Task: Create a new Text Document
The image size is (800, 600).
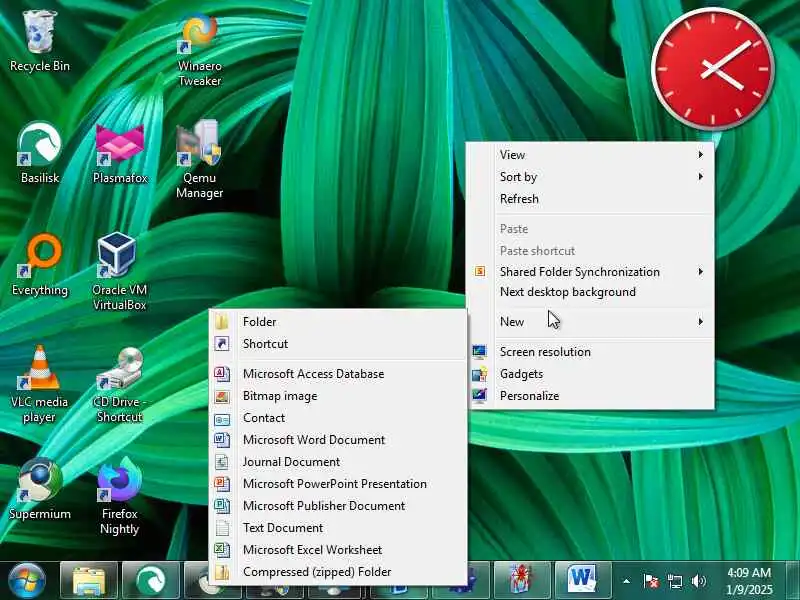Action: pyautogui.click(x=338, y=527)
